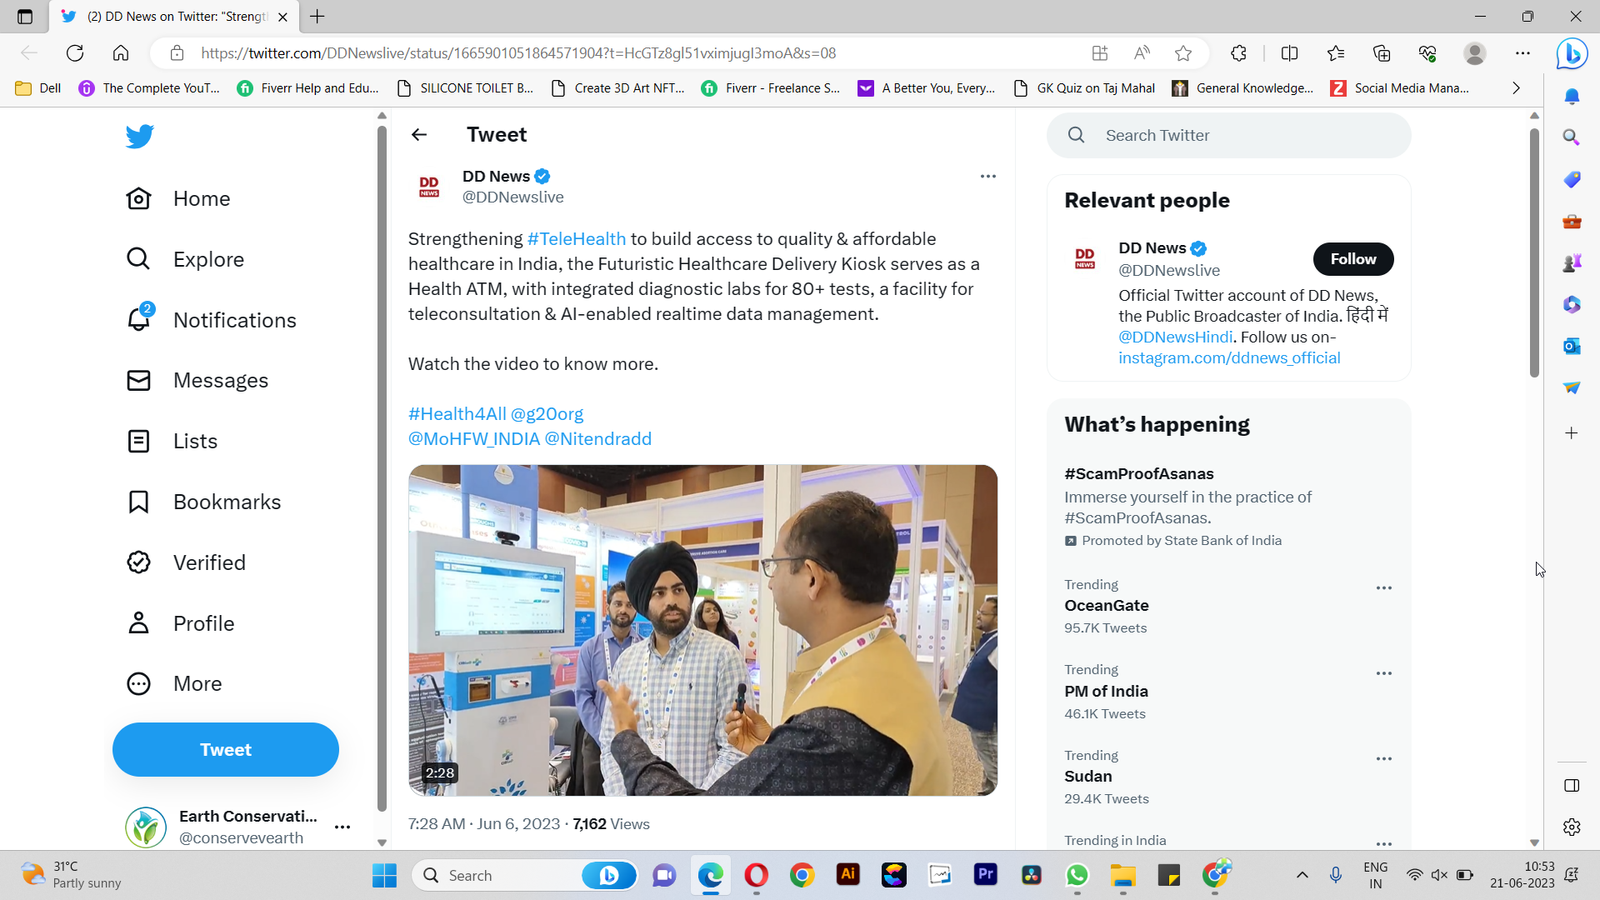Open the GK Quiz on Taj Mahal bookmark
The height and width of the screenshot is (900, 1600).
[1085, 88]
